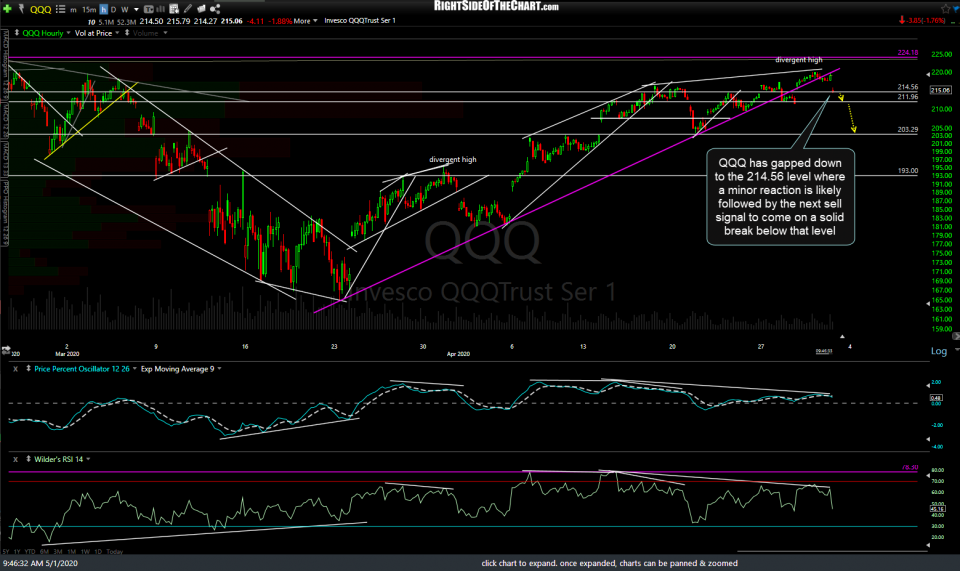Click the move handle beside Volume
This screenshot has width=960, height=571.
pyautogui.click(x=127, y=33)
